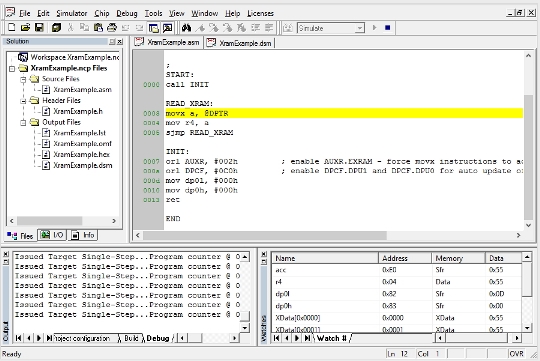Switch to the Debug output tab

click(x=158, y=338)
